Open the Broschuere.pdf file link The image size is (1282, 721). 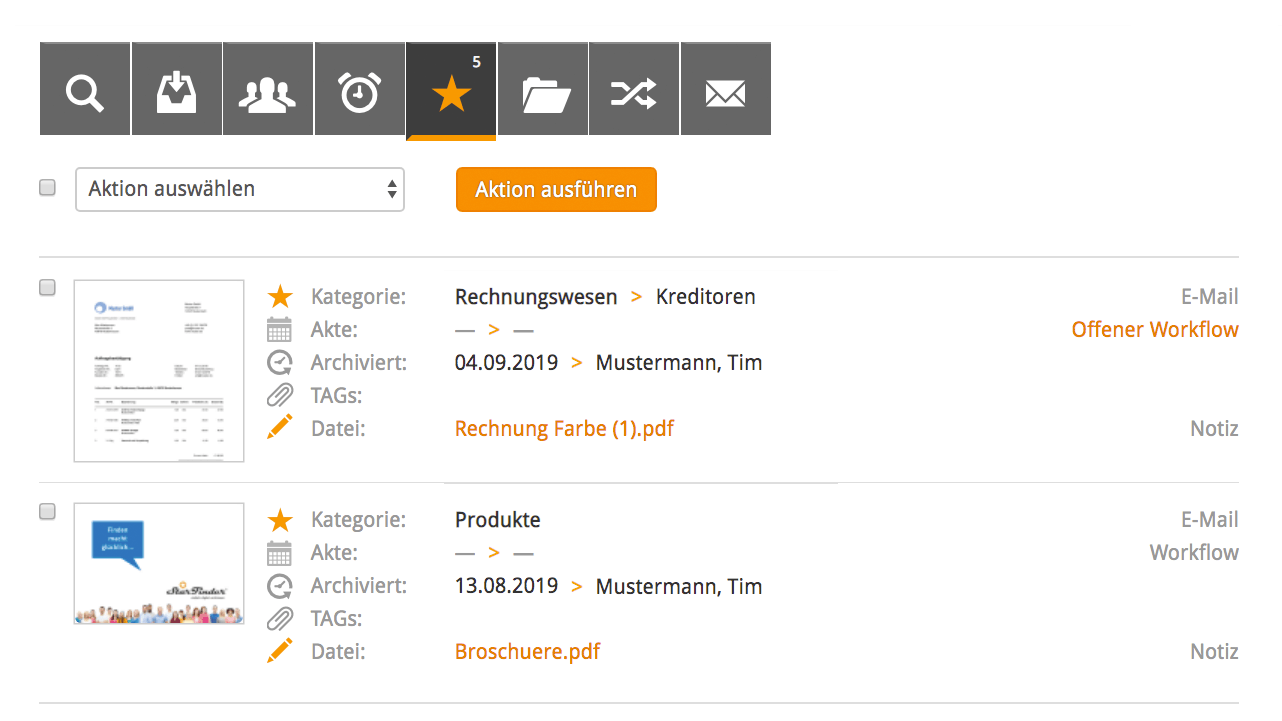coord(527,652)
